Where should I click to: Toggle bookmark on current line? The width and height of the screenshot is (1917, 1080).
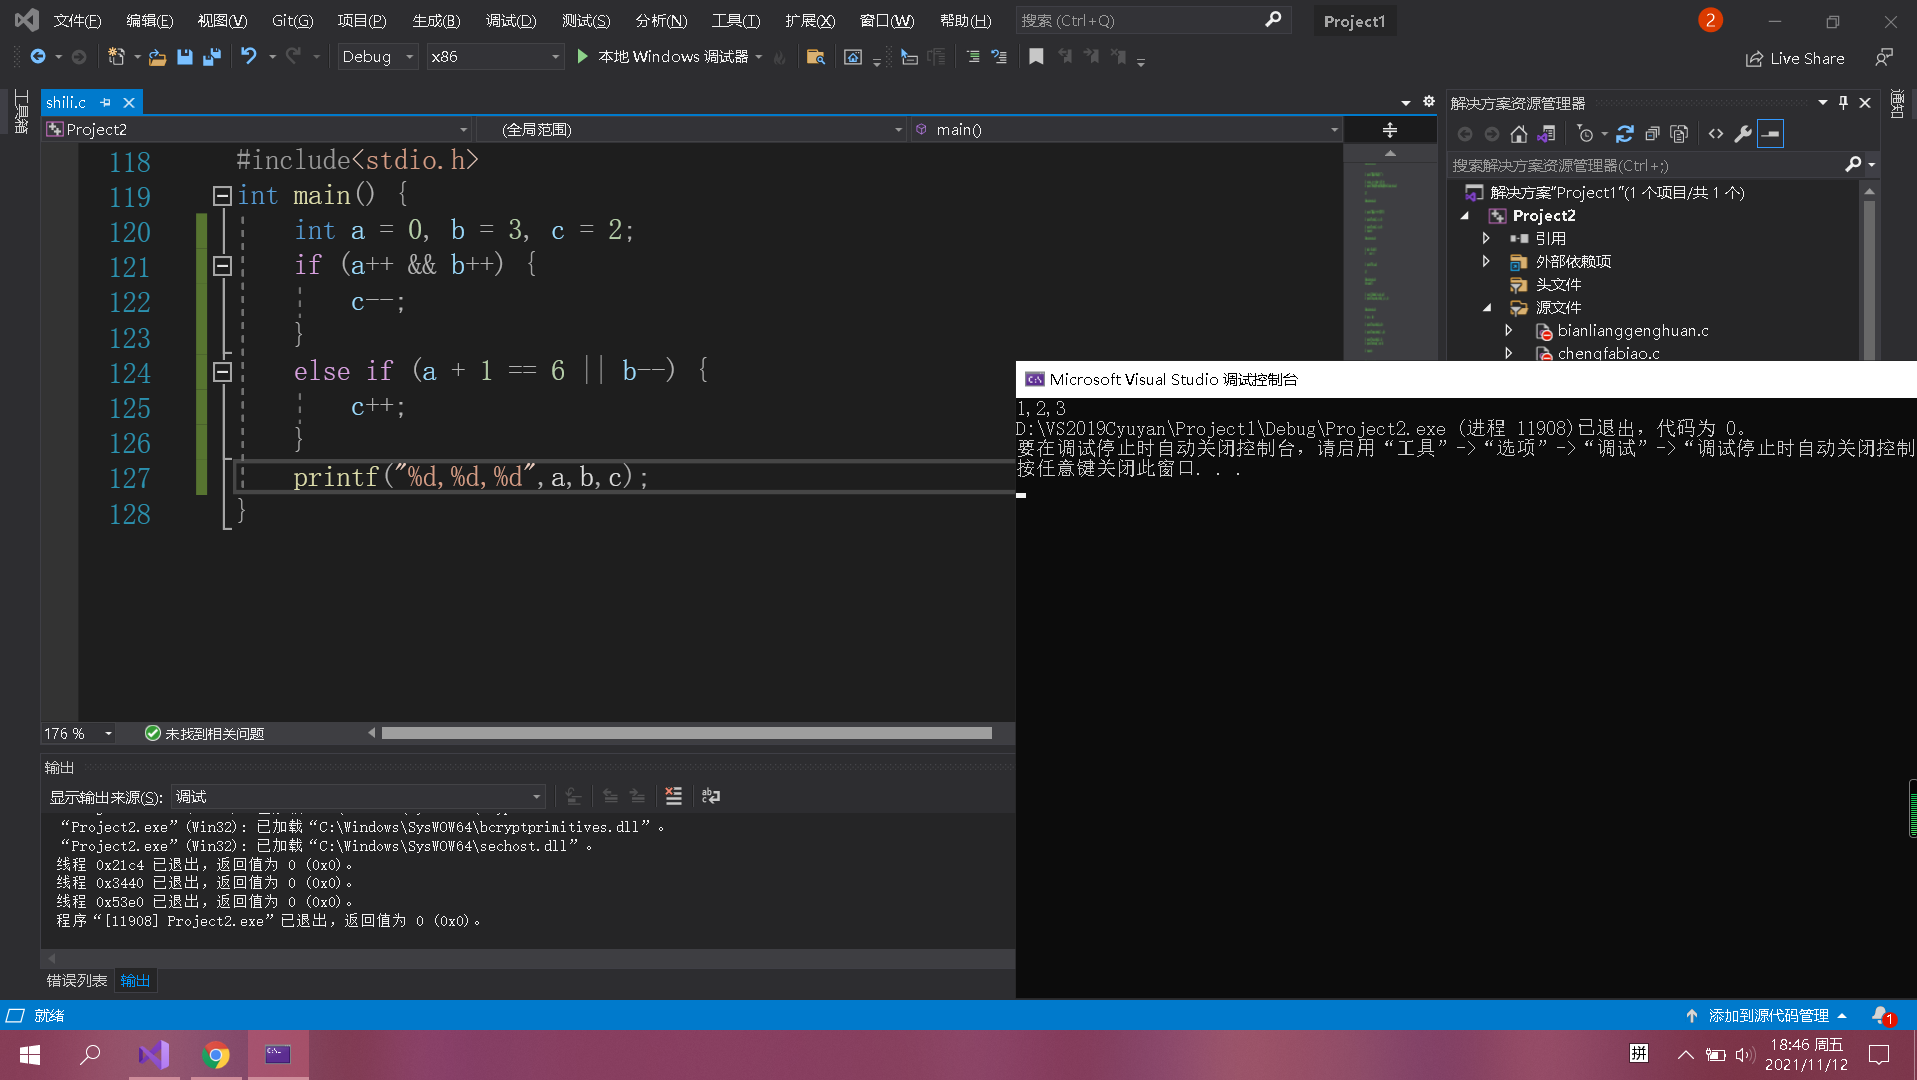(1036, 57)
